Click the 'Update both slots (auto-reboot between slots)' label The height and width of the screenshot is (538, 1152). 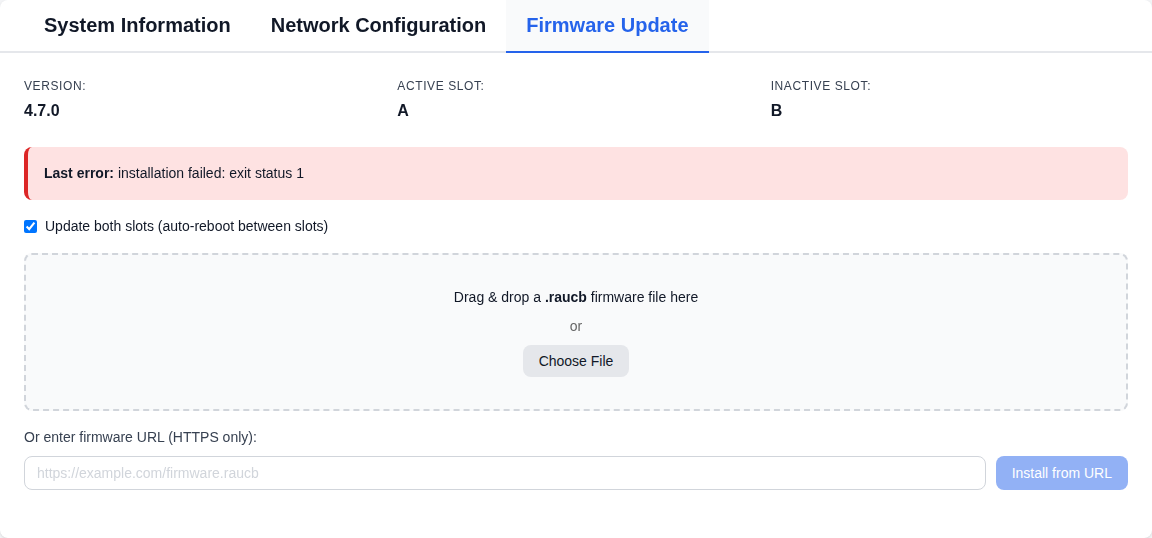click(x=187, y=226)
